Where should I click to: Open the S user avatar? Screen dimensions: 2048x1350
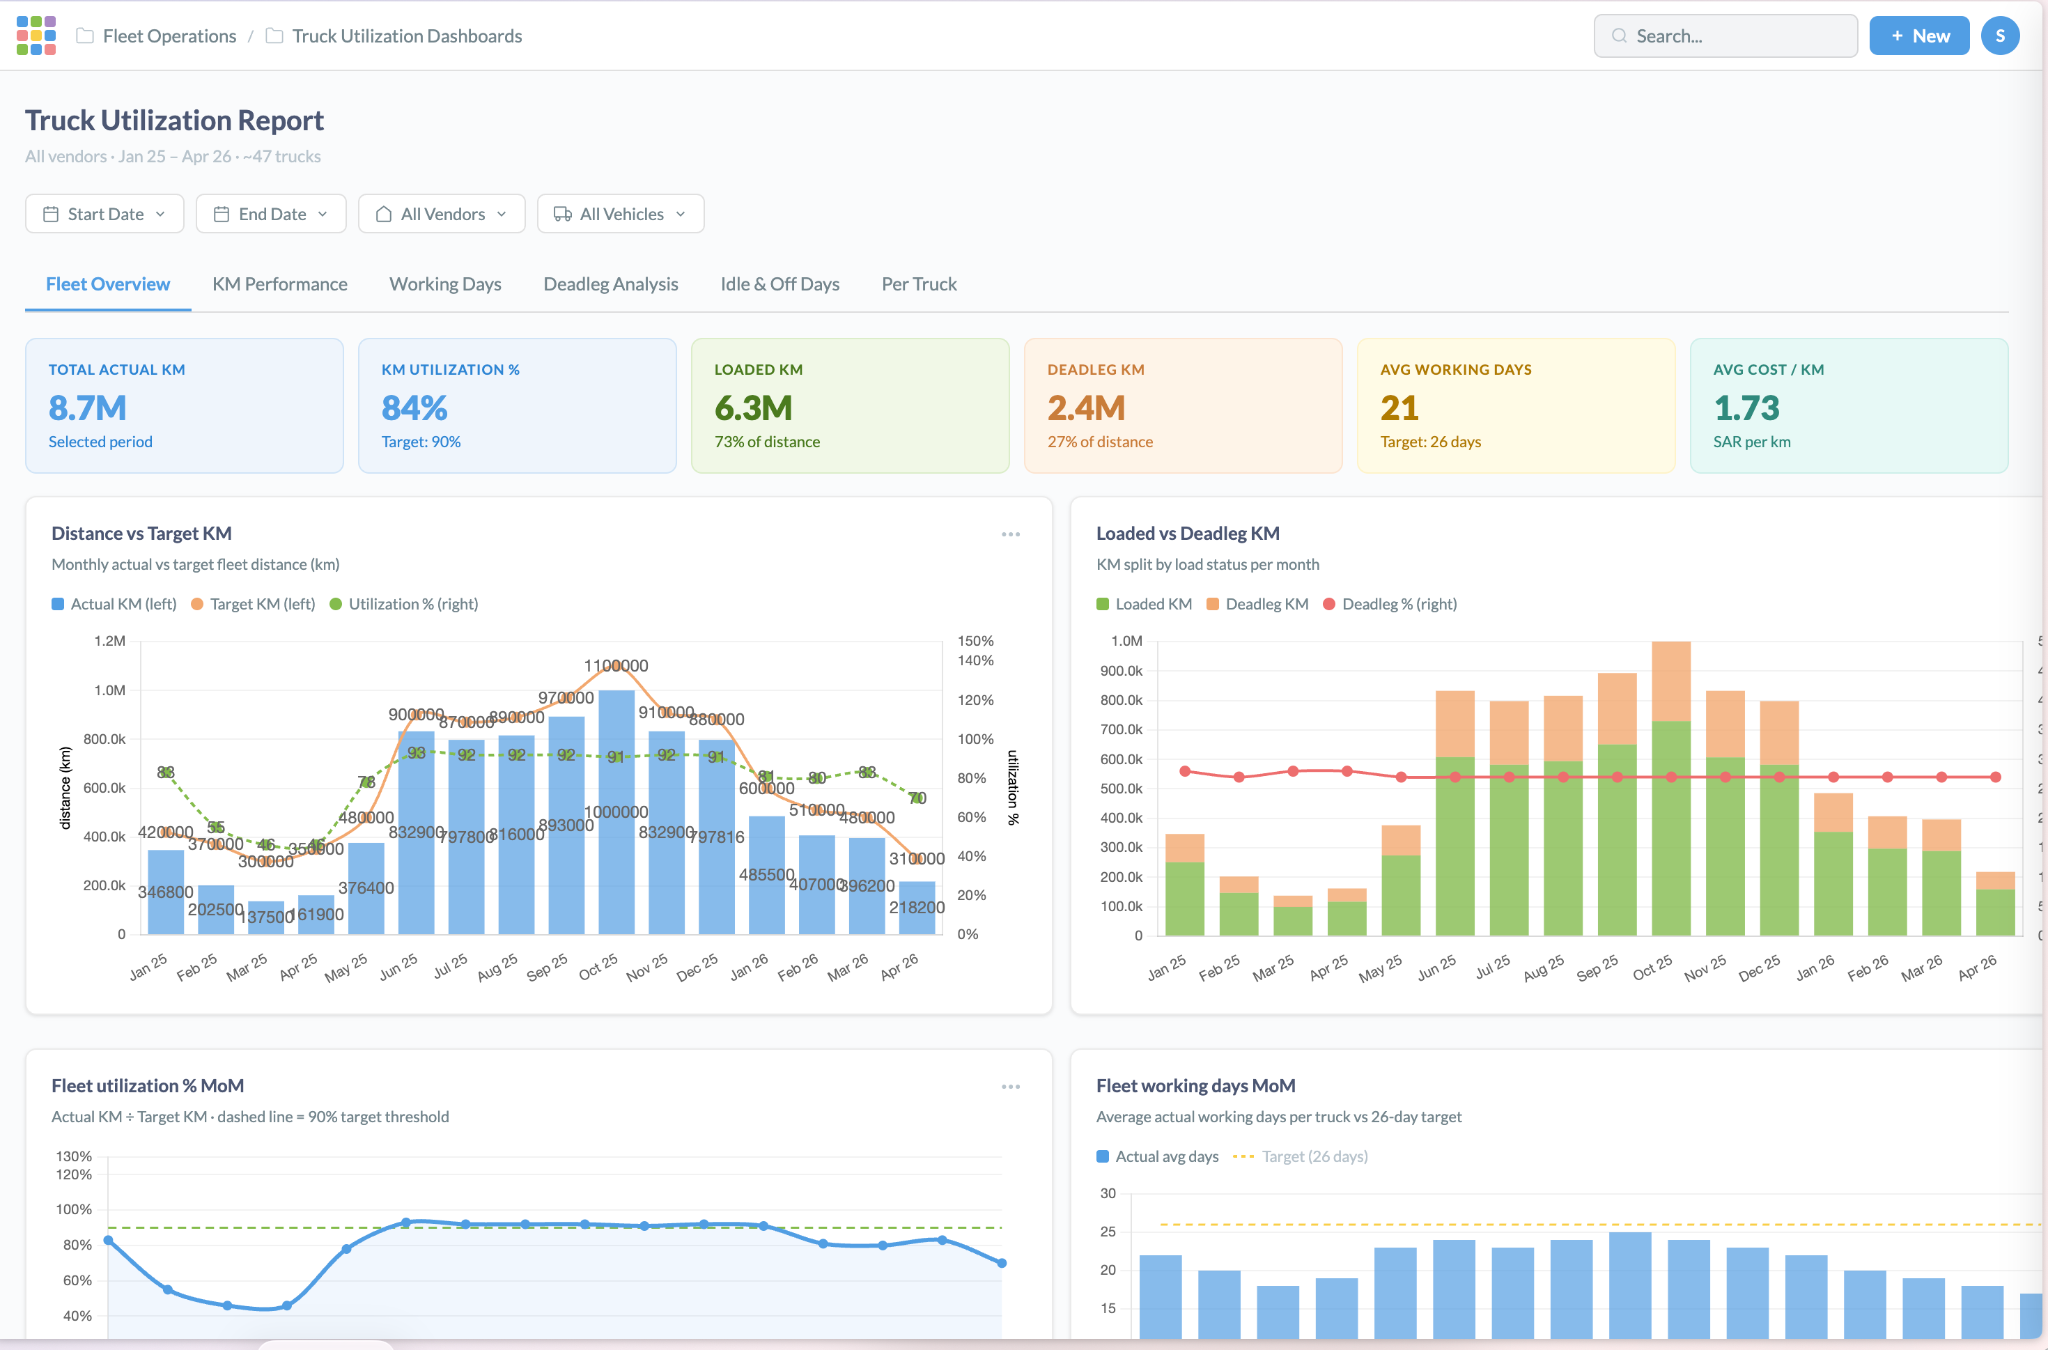pyautogui.click(x=2000, y=36)
